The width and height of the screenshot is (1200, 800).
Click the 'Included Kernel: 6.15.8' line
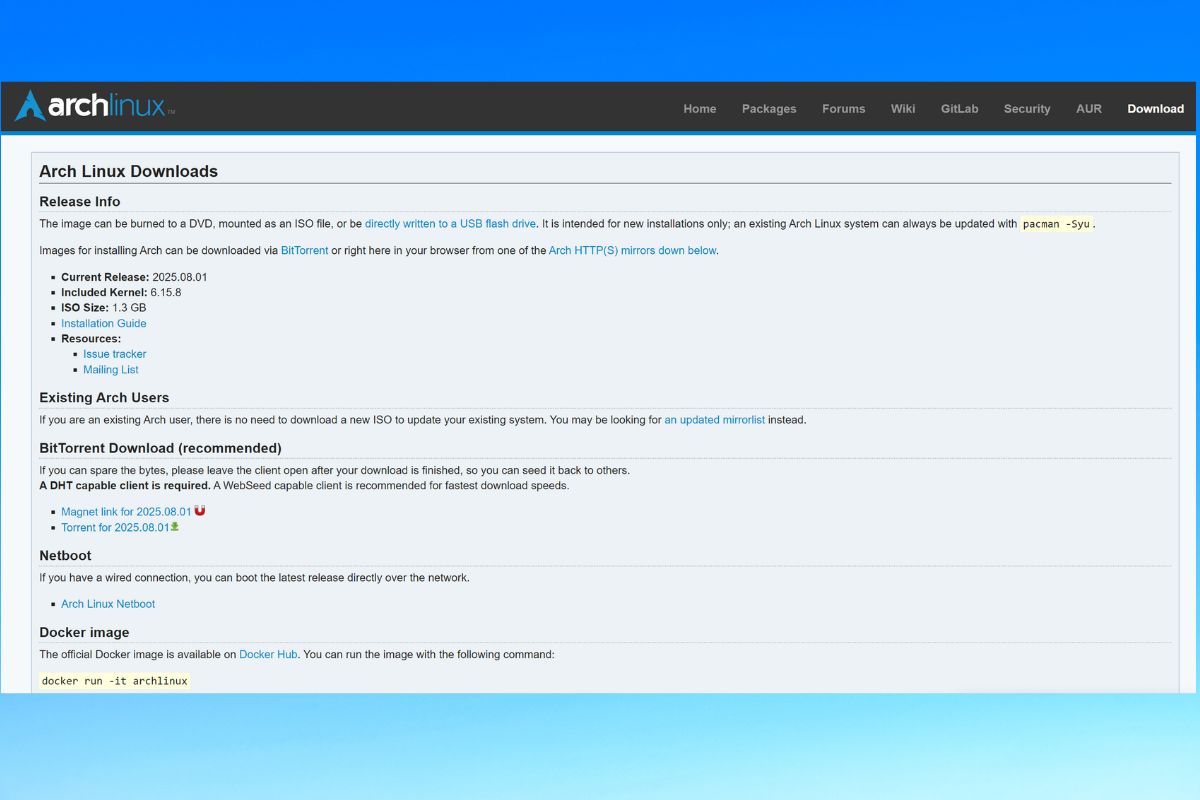[x=121, y=293]
